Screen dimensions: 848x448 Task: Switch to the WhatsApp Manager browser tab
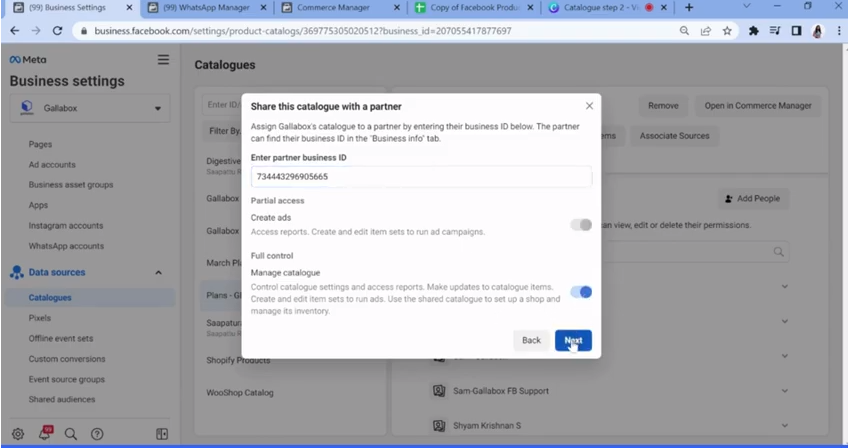coord(207,8)
